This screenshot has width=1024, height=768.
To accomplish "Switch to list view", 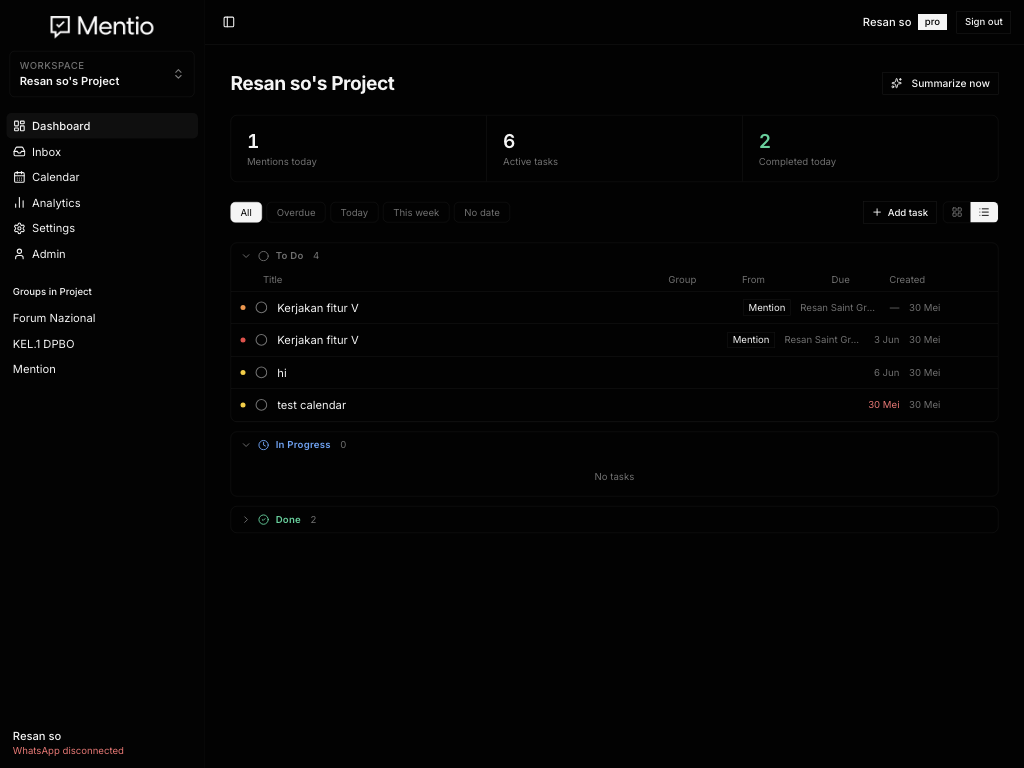I will 984,212.
